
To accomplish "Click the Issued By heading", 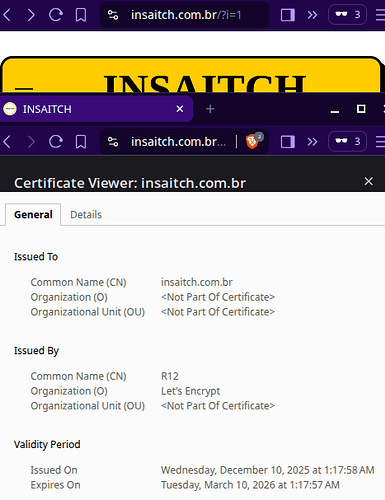I will [x=36, y=351].
